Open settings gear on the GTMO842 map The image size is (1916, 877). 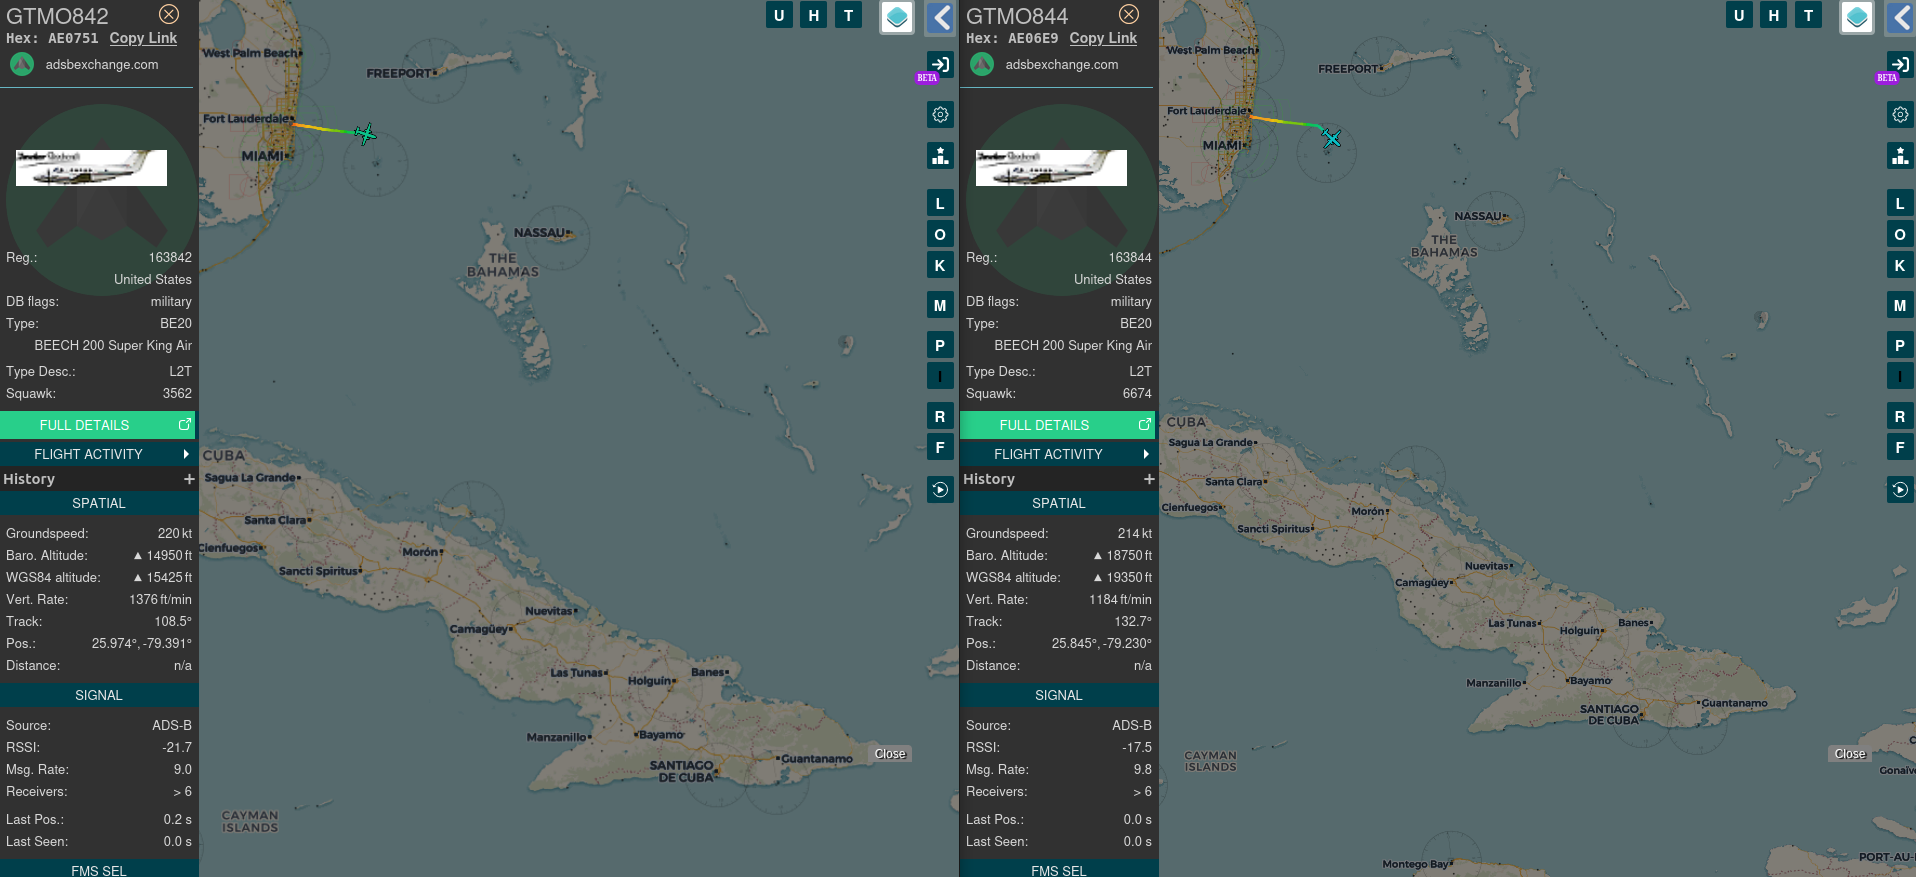pyautogui.click(x=940, y=115)
